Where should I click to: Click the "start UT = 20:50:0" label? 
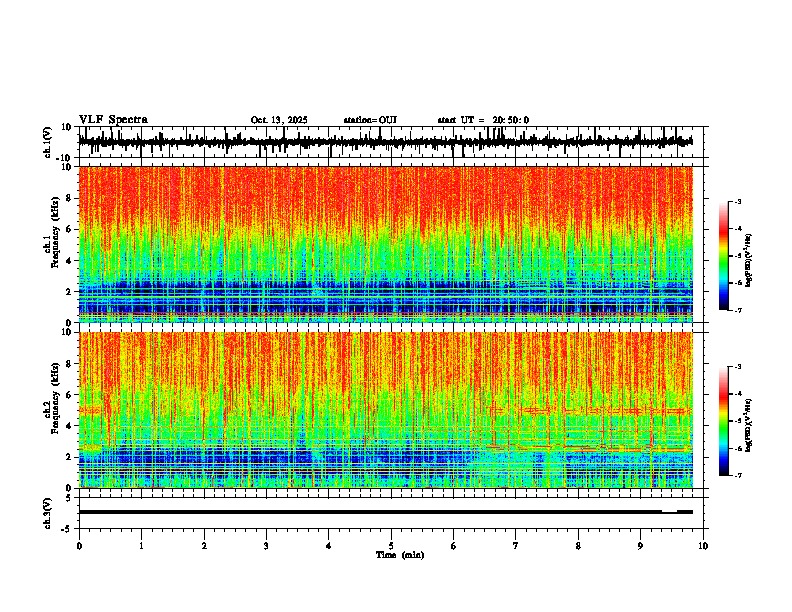click(x=483, y=120)
